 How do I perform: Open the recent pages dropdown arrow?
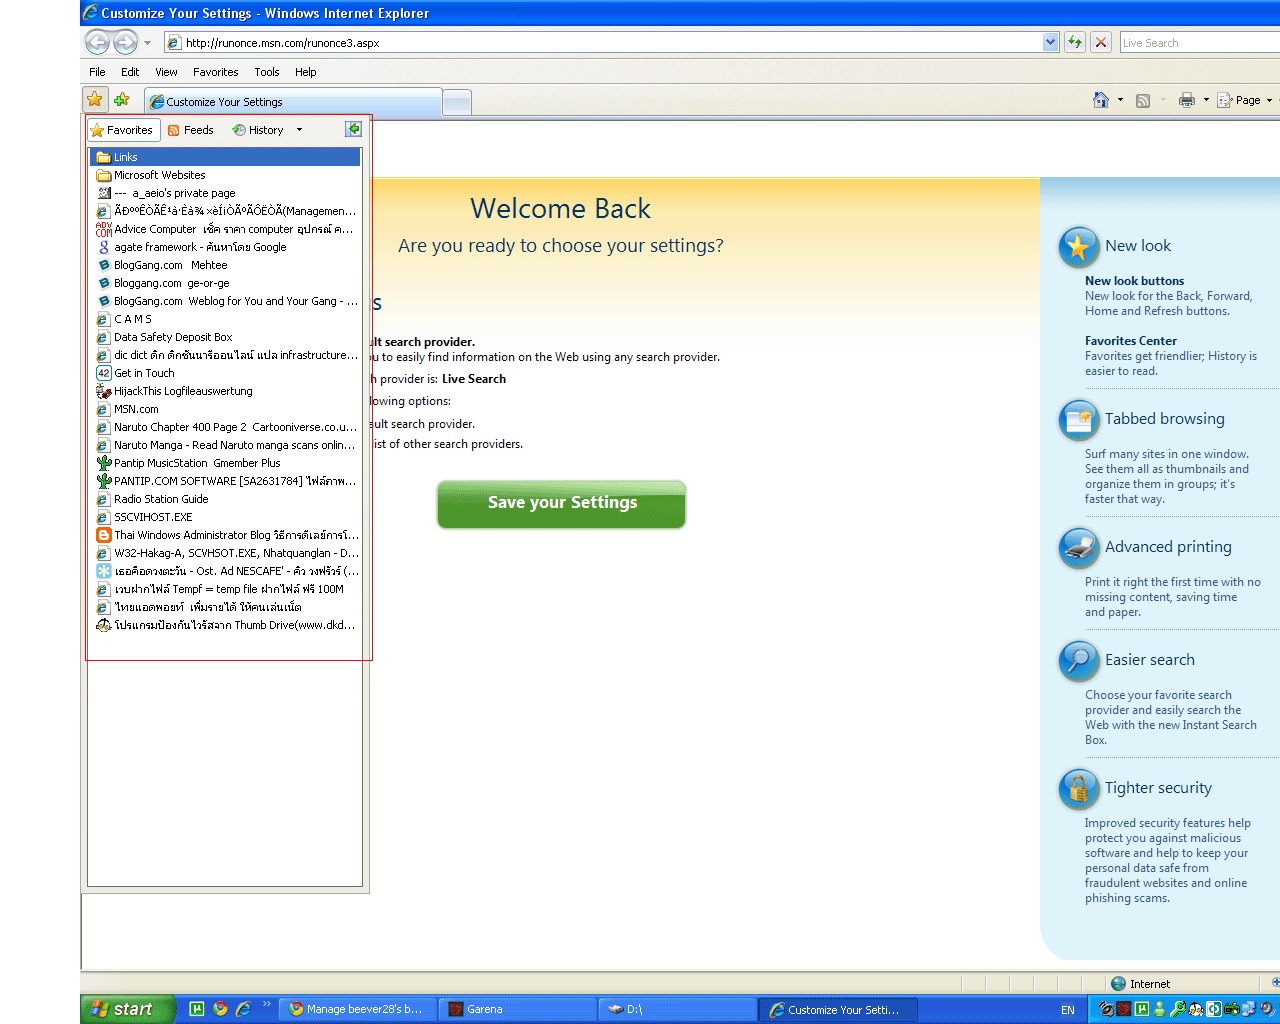(x=147, y=43)
